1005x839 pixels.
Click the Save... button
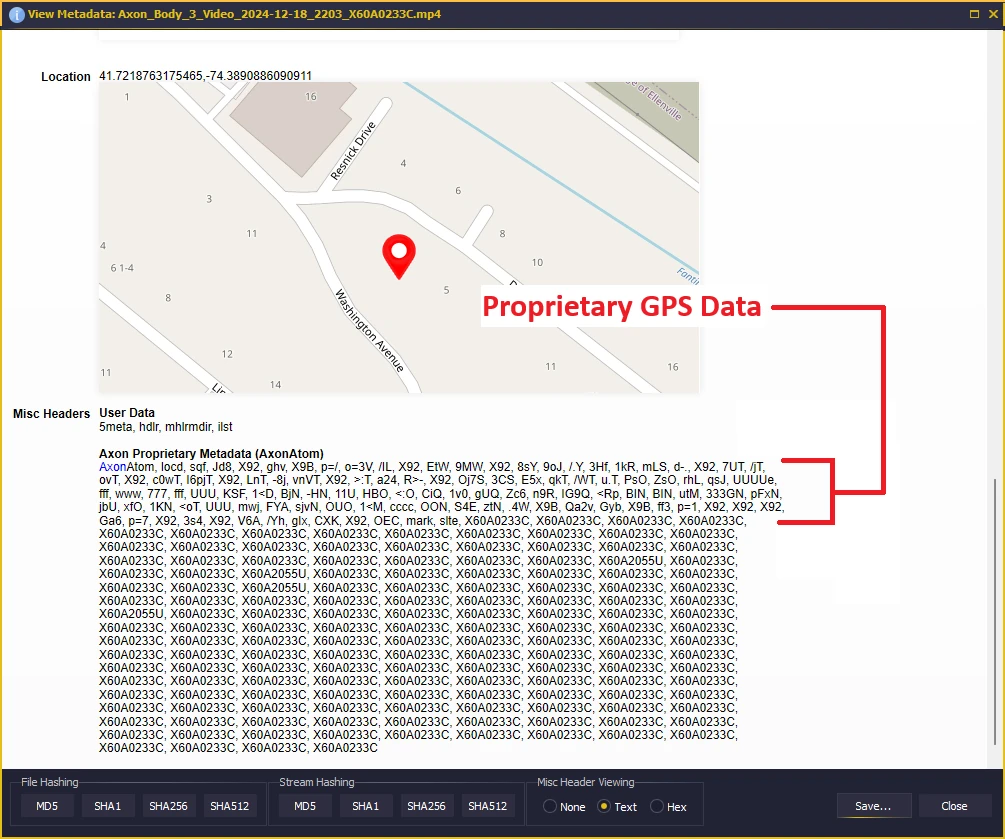coord(874,806)
